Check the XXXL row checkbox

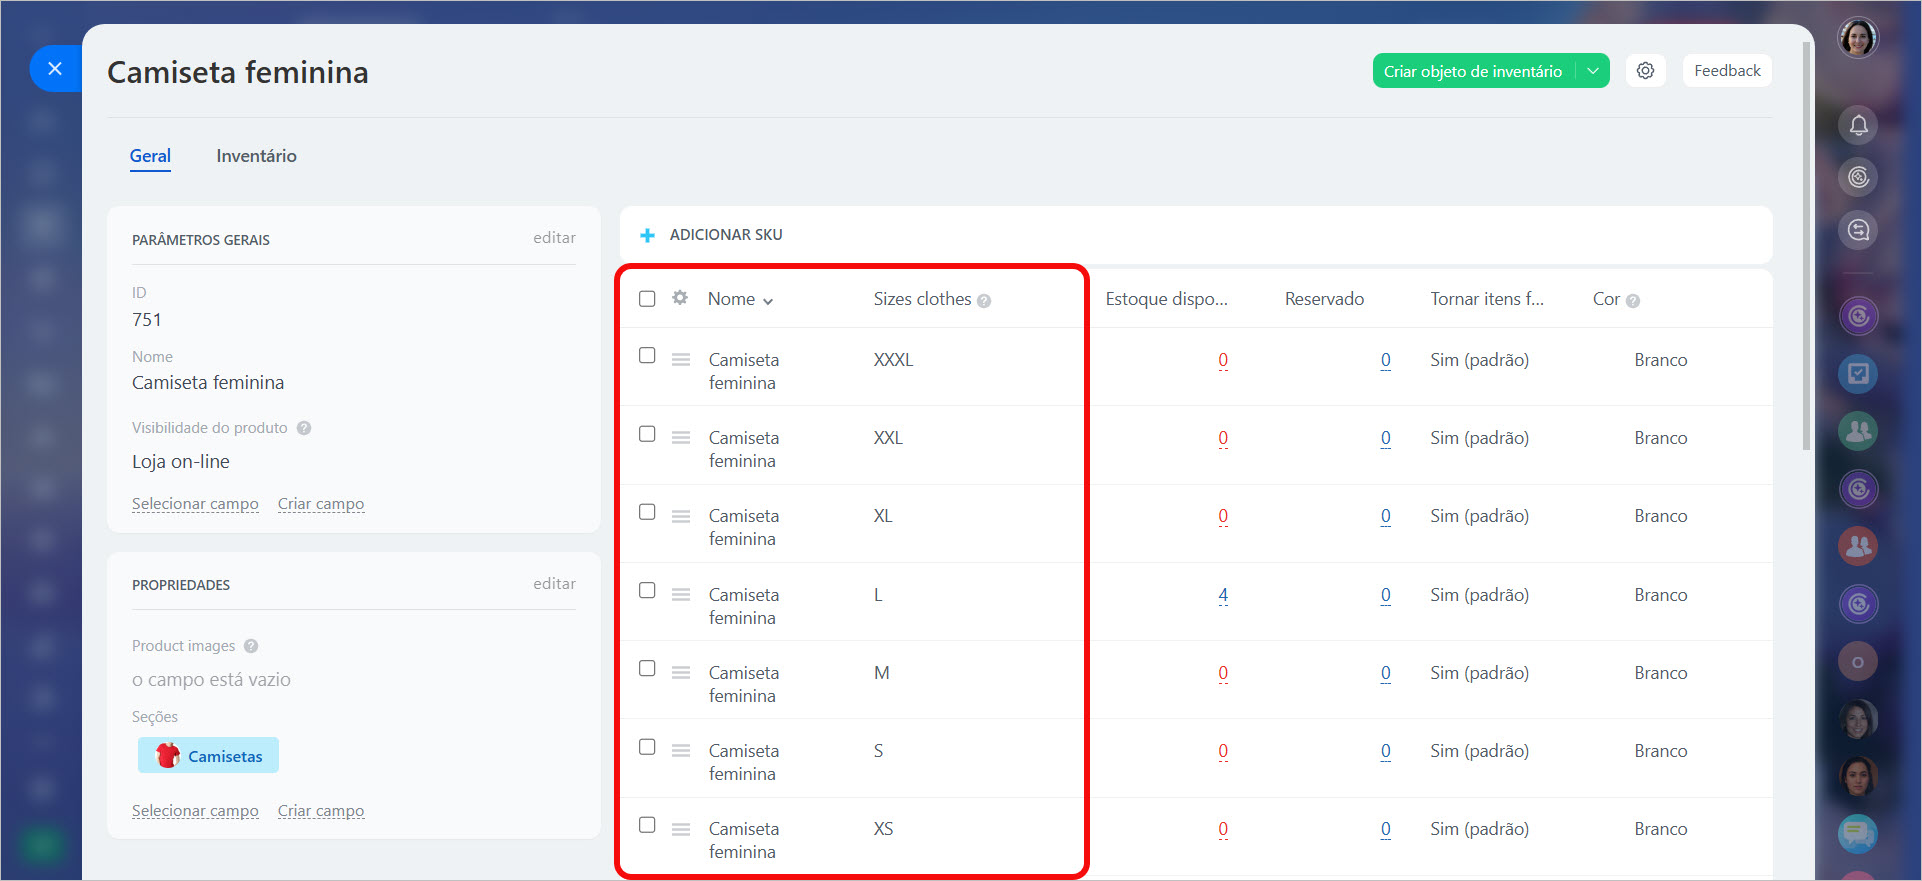point(647,355)
